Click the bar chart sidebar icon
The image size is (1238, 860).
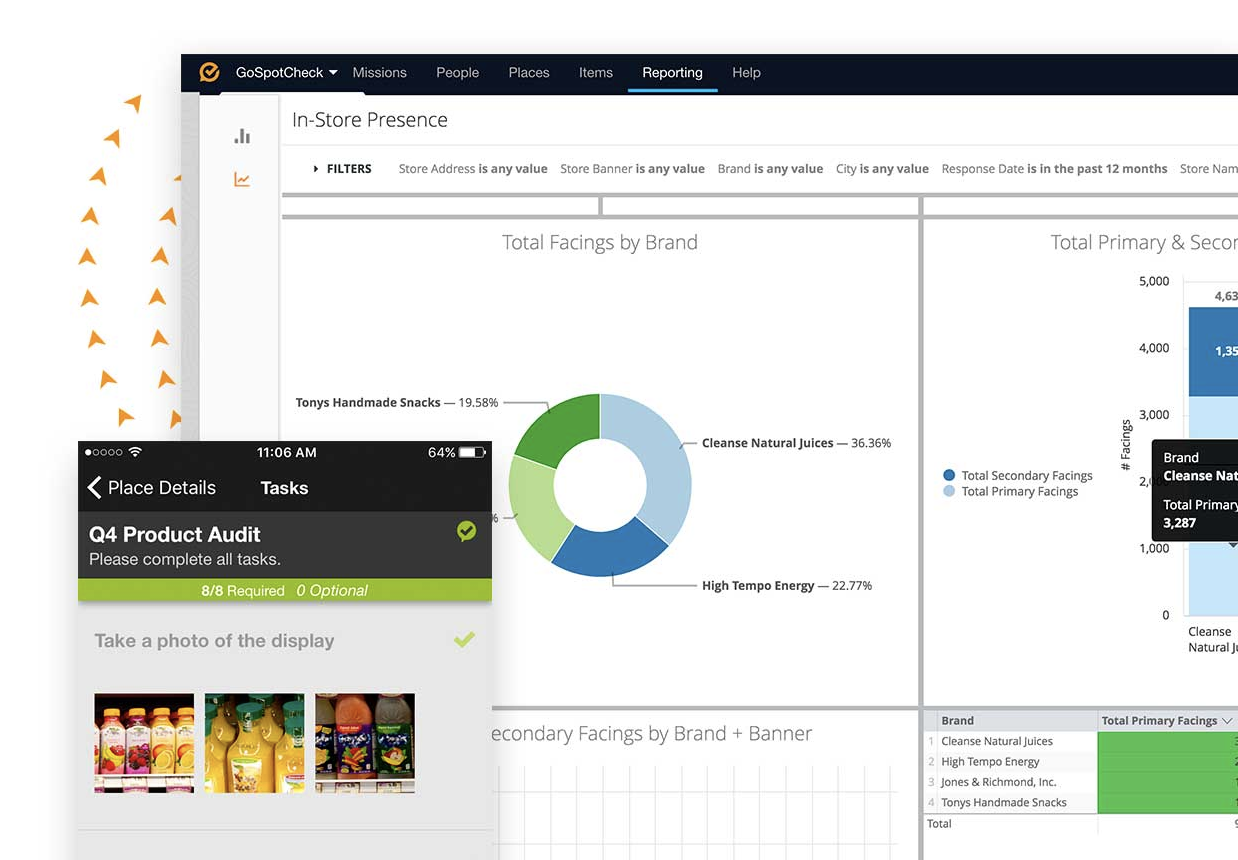(242, 136)
